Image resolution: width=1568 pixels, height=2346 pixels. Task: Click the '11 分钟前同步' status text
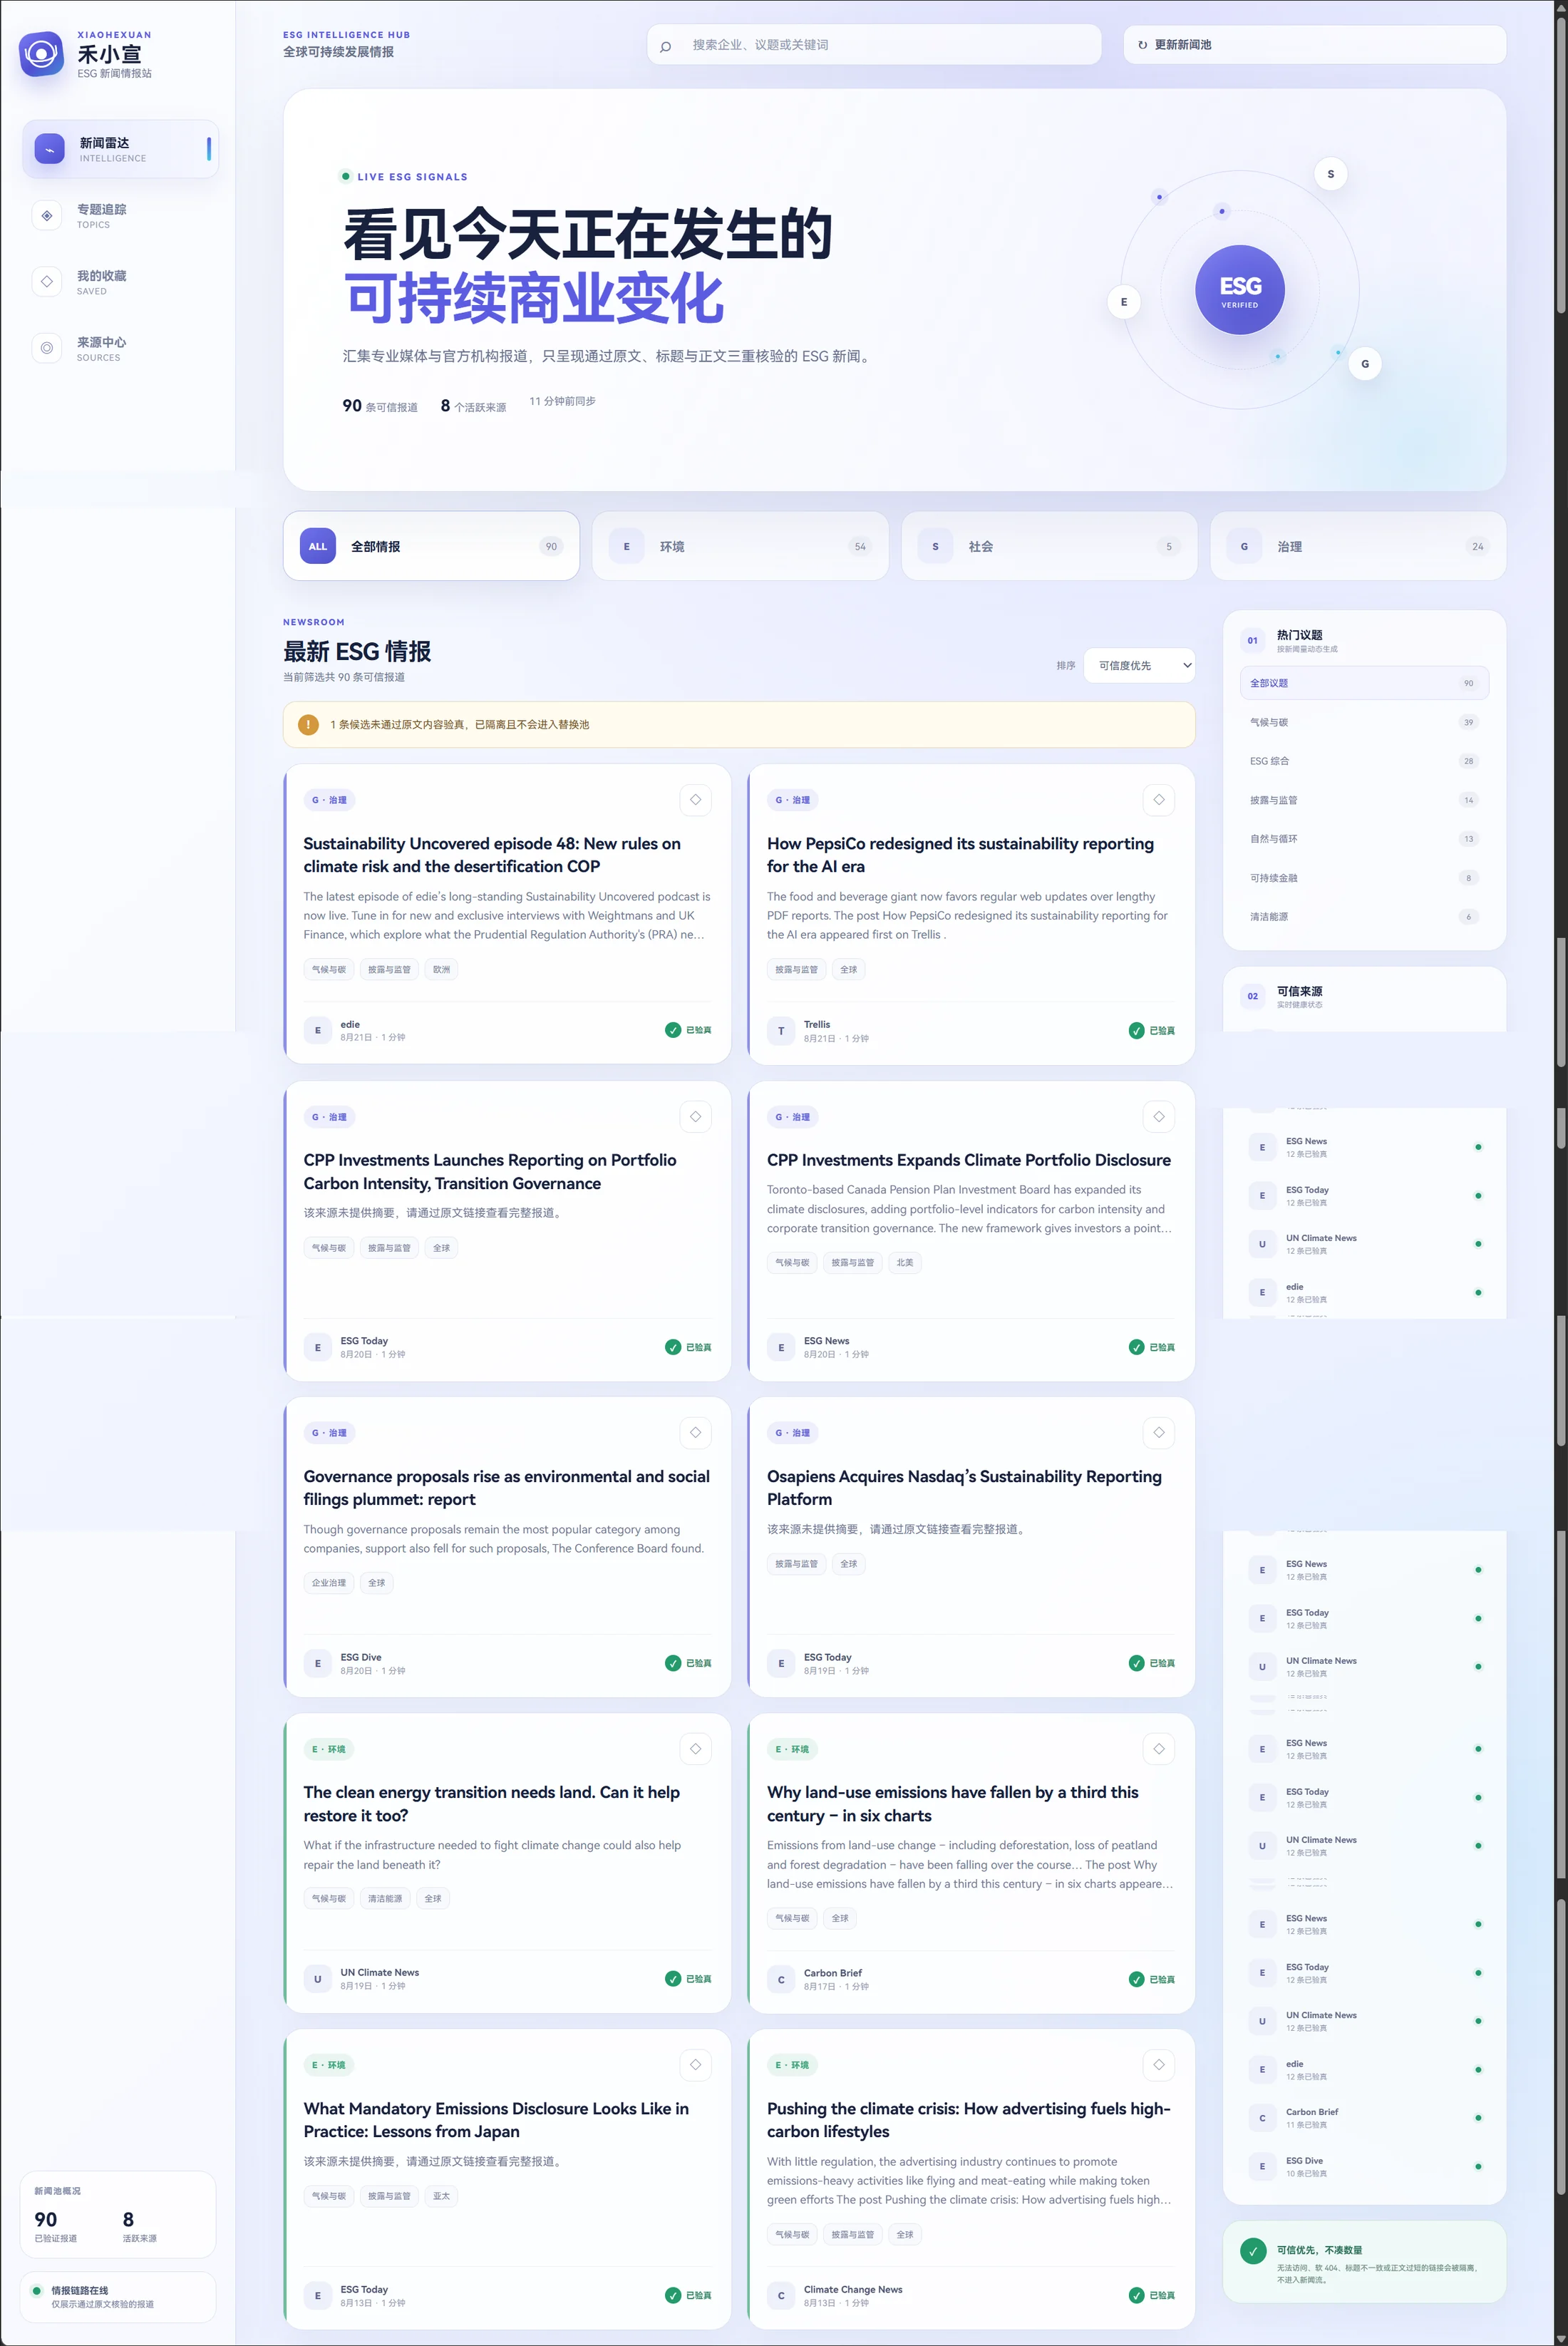562,402
